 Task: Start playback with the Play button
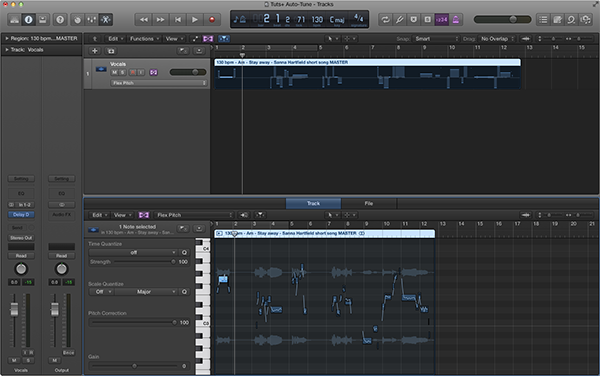coord(195,20)
